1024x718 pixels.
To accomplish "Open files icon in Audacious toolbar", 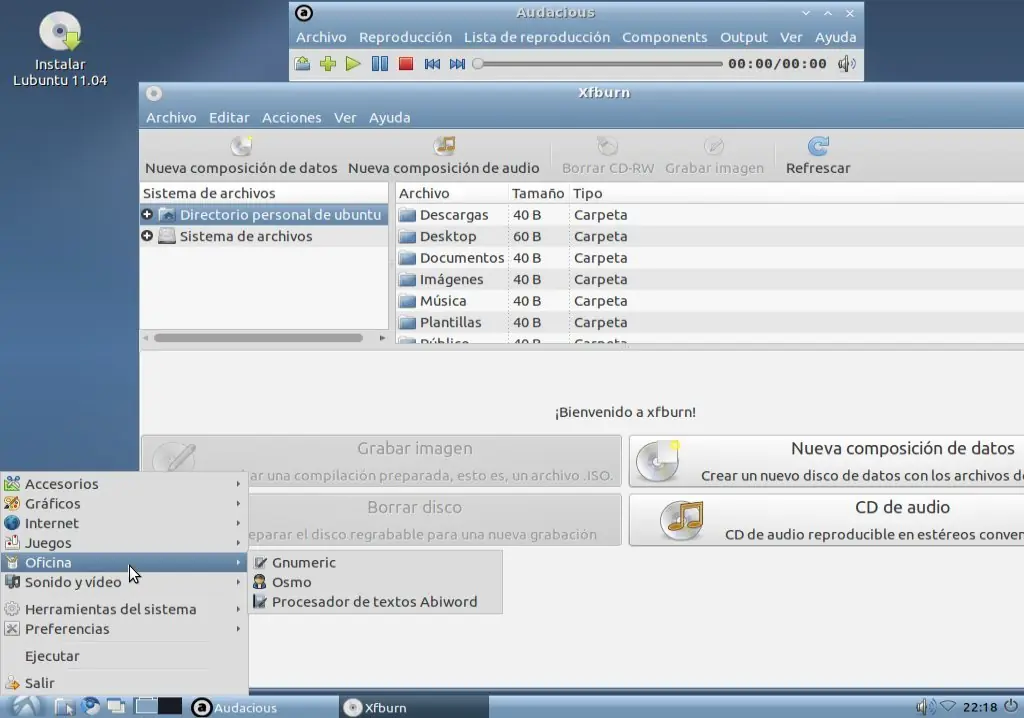I will click(x=302, y=63).
